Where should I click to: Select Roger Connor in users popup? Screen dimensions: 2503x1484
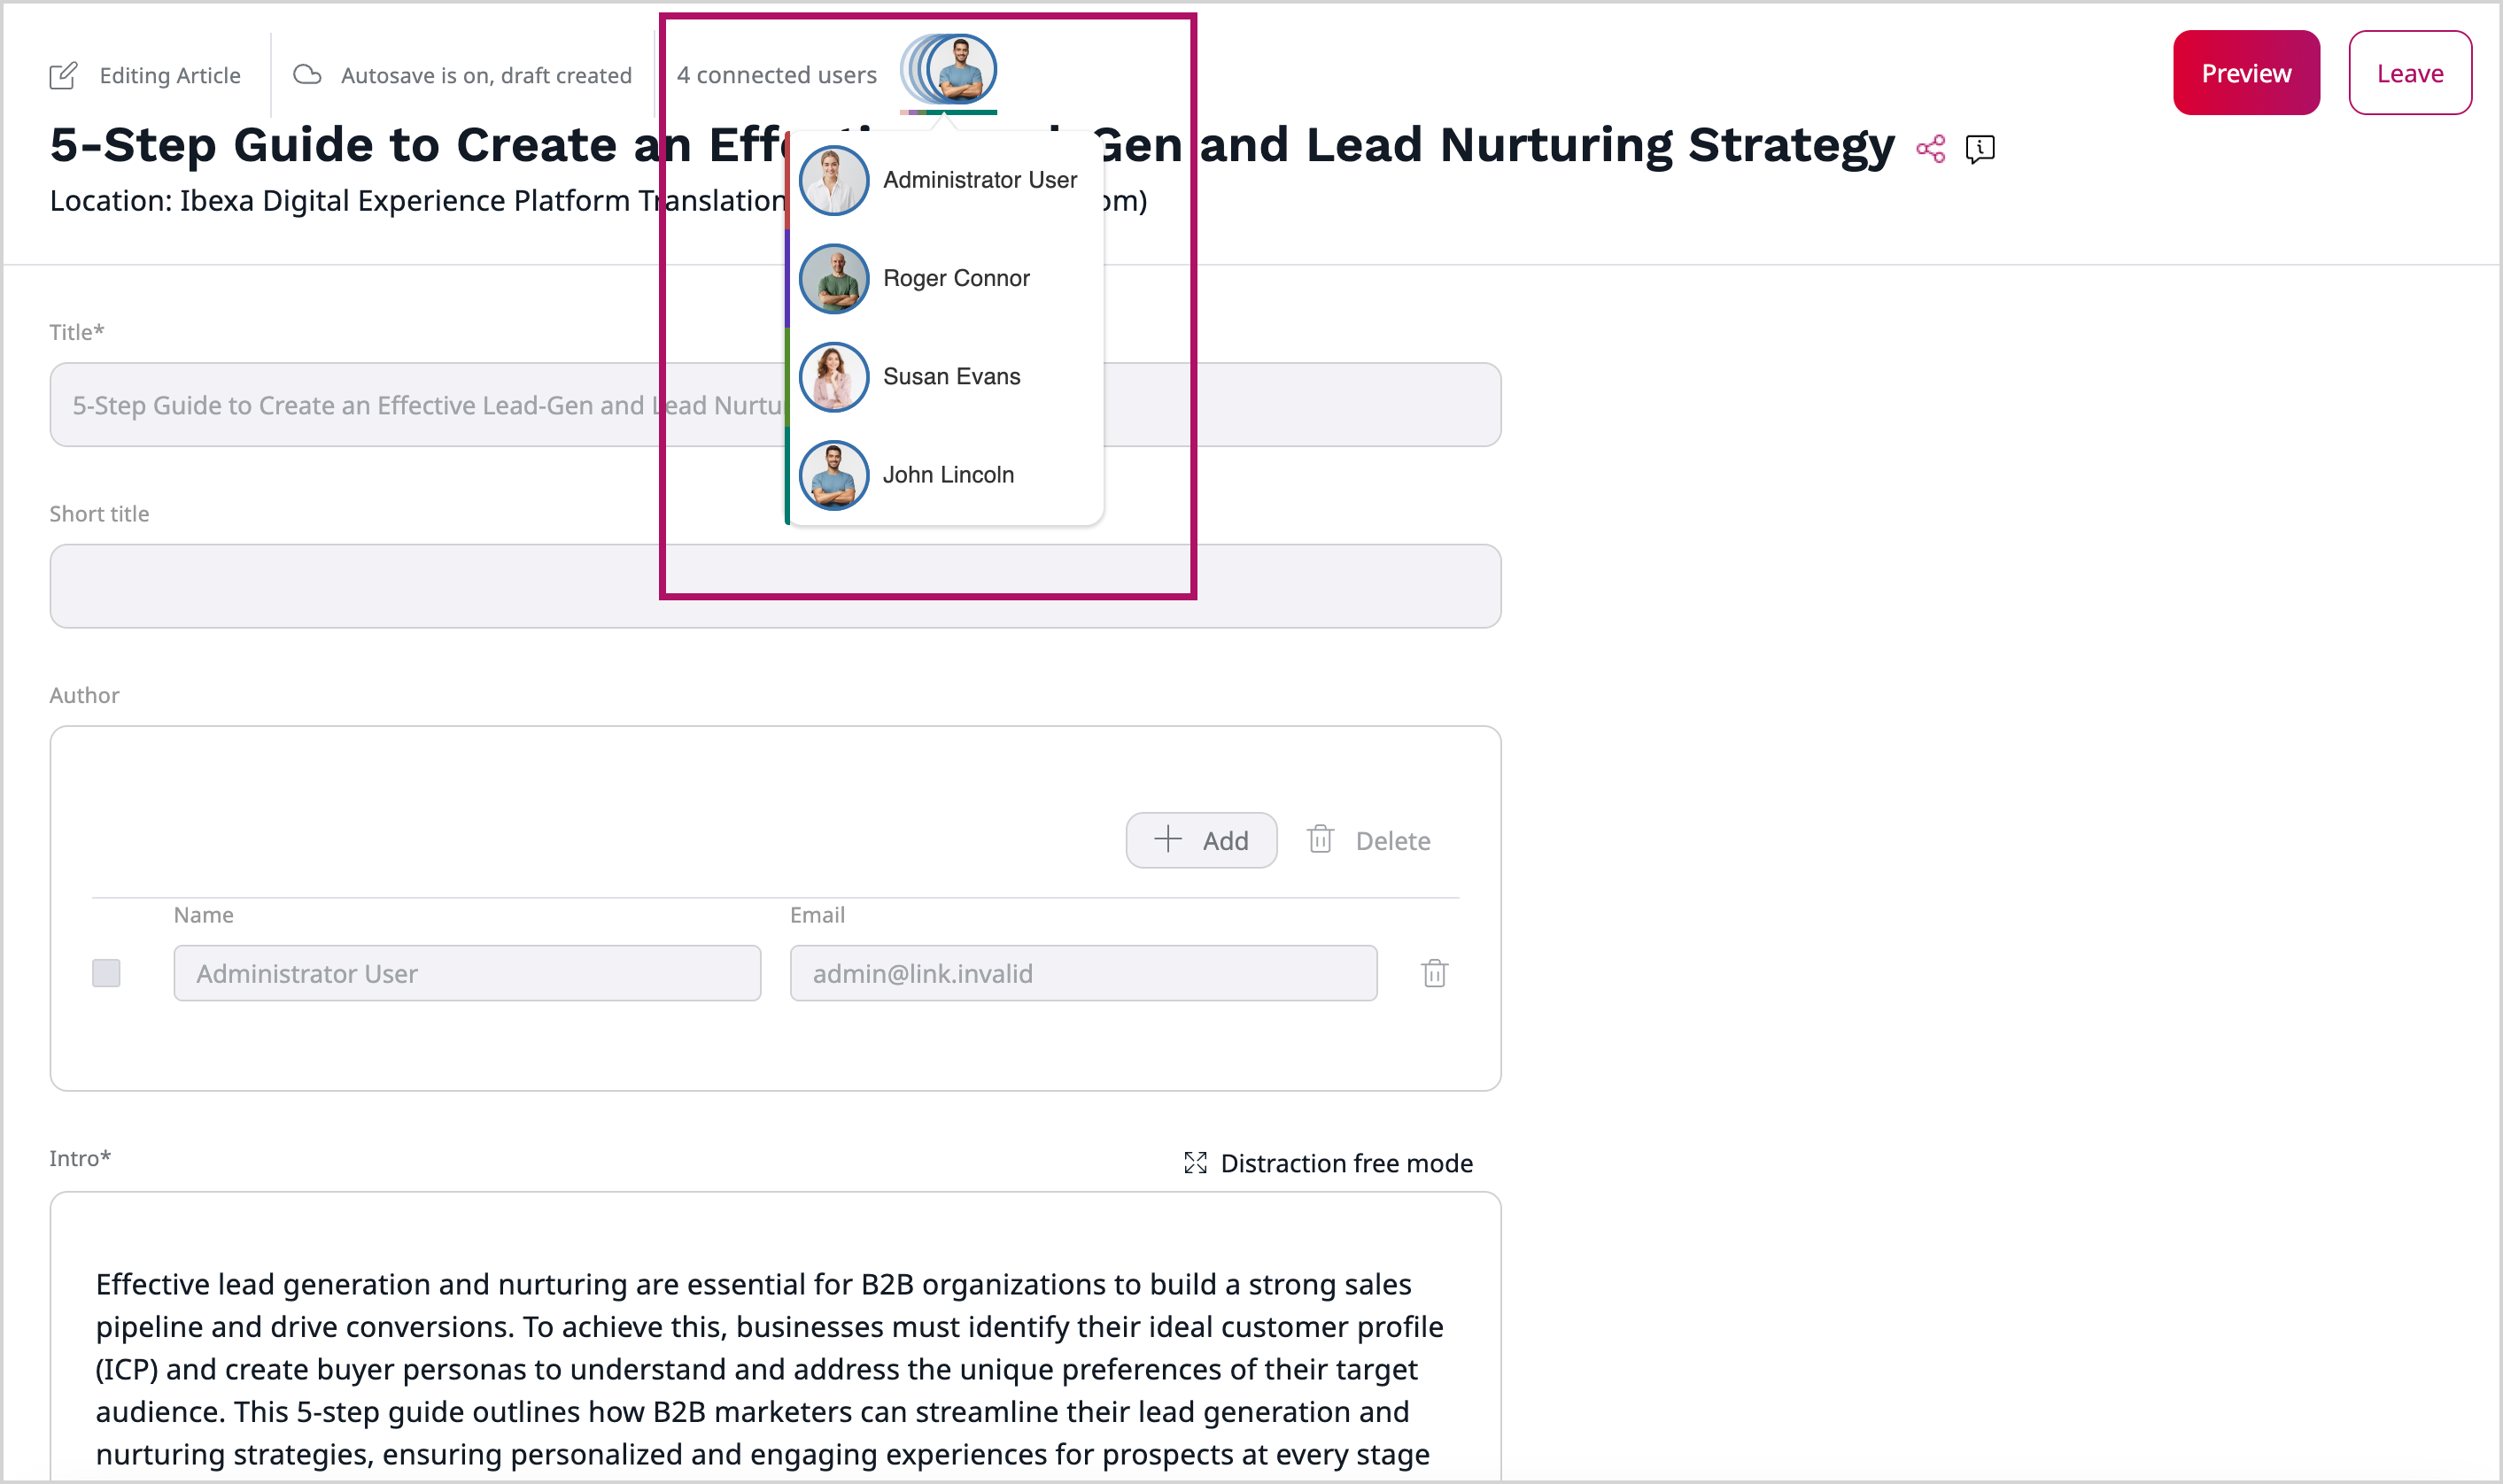pos(955,279)
